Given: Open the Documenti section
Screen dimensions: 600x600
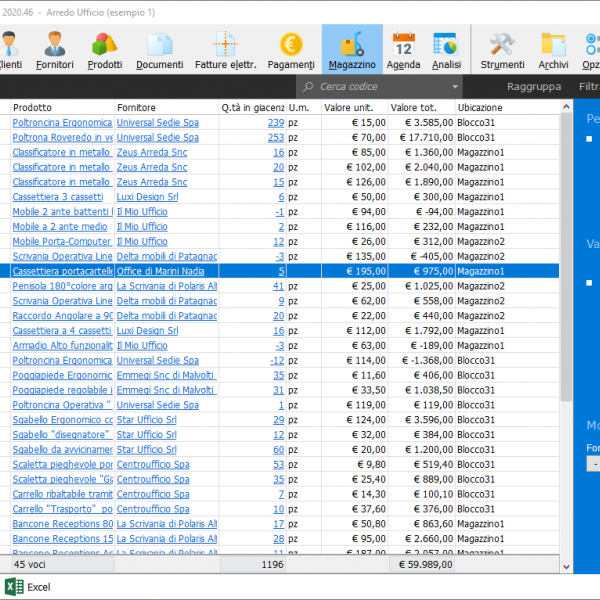Looking at the screenshot, I should pos(160,49).
